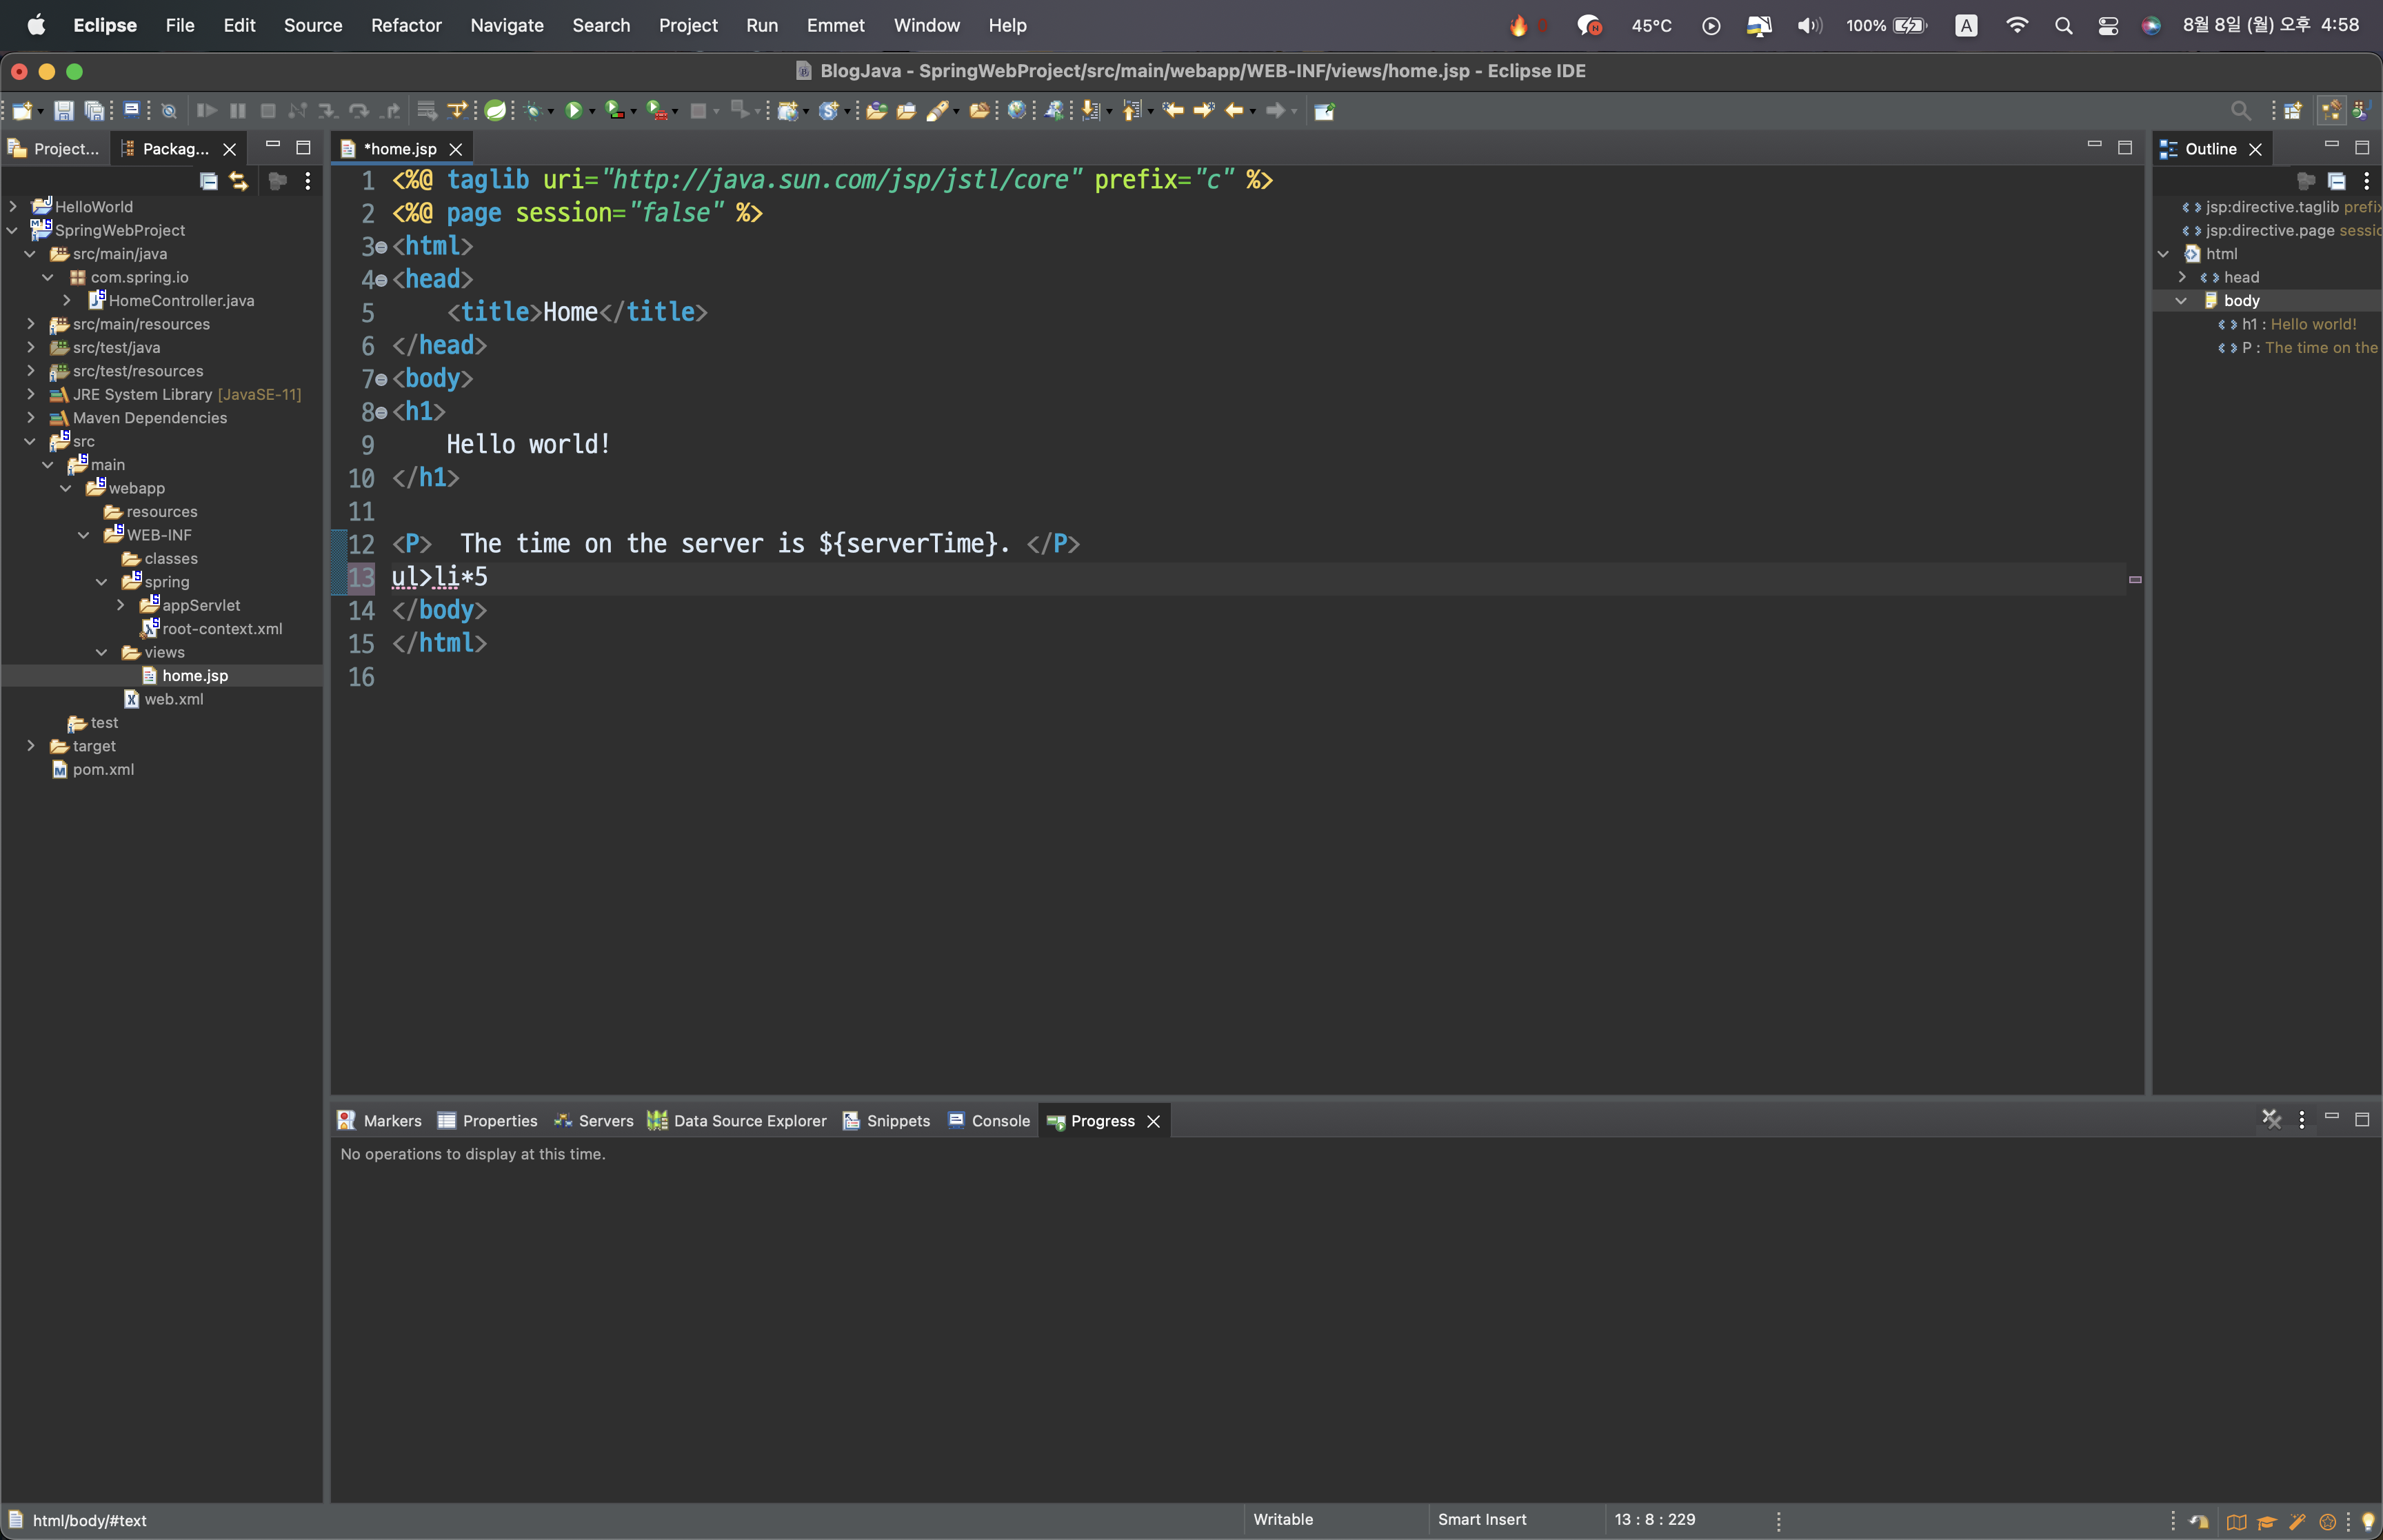
Task: Click the Save All toolbar icon
Action: [x=94, y=111]
